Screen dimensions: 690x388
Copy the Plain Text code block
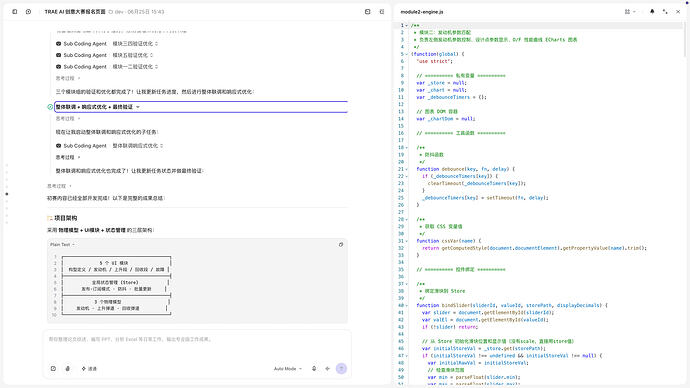point(341,245)
